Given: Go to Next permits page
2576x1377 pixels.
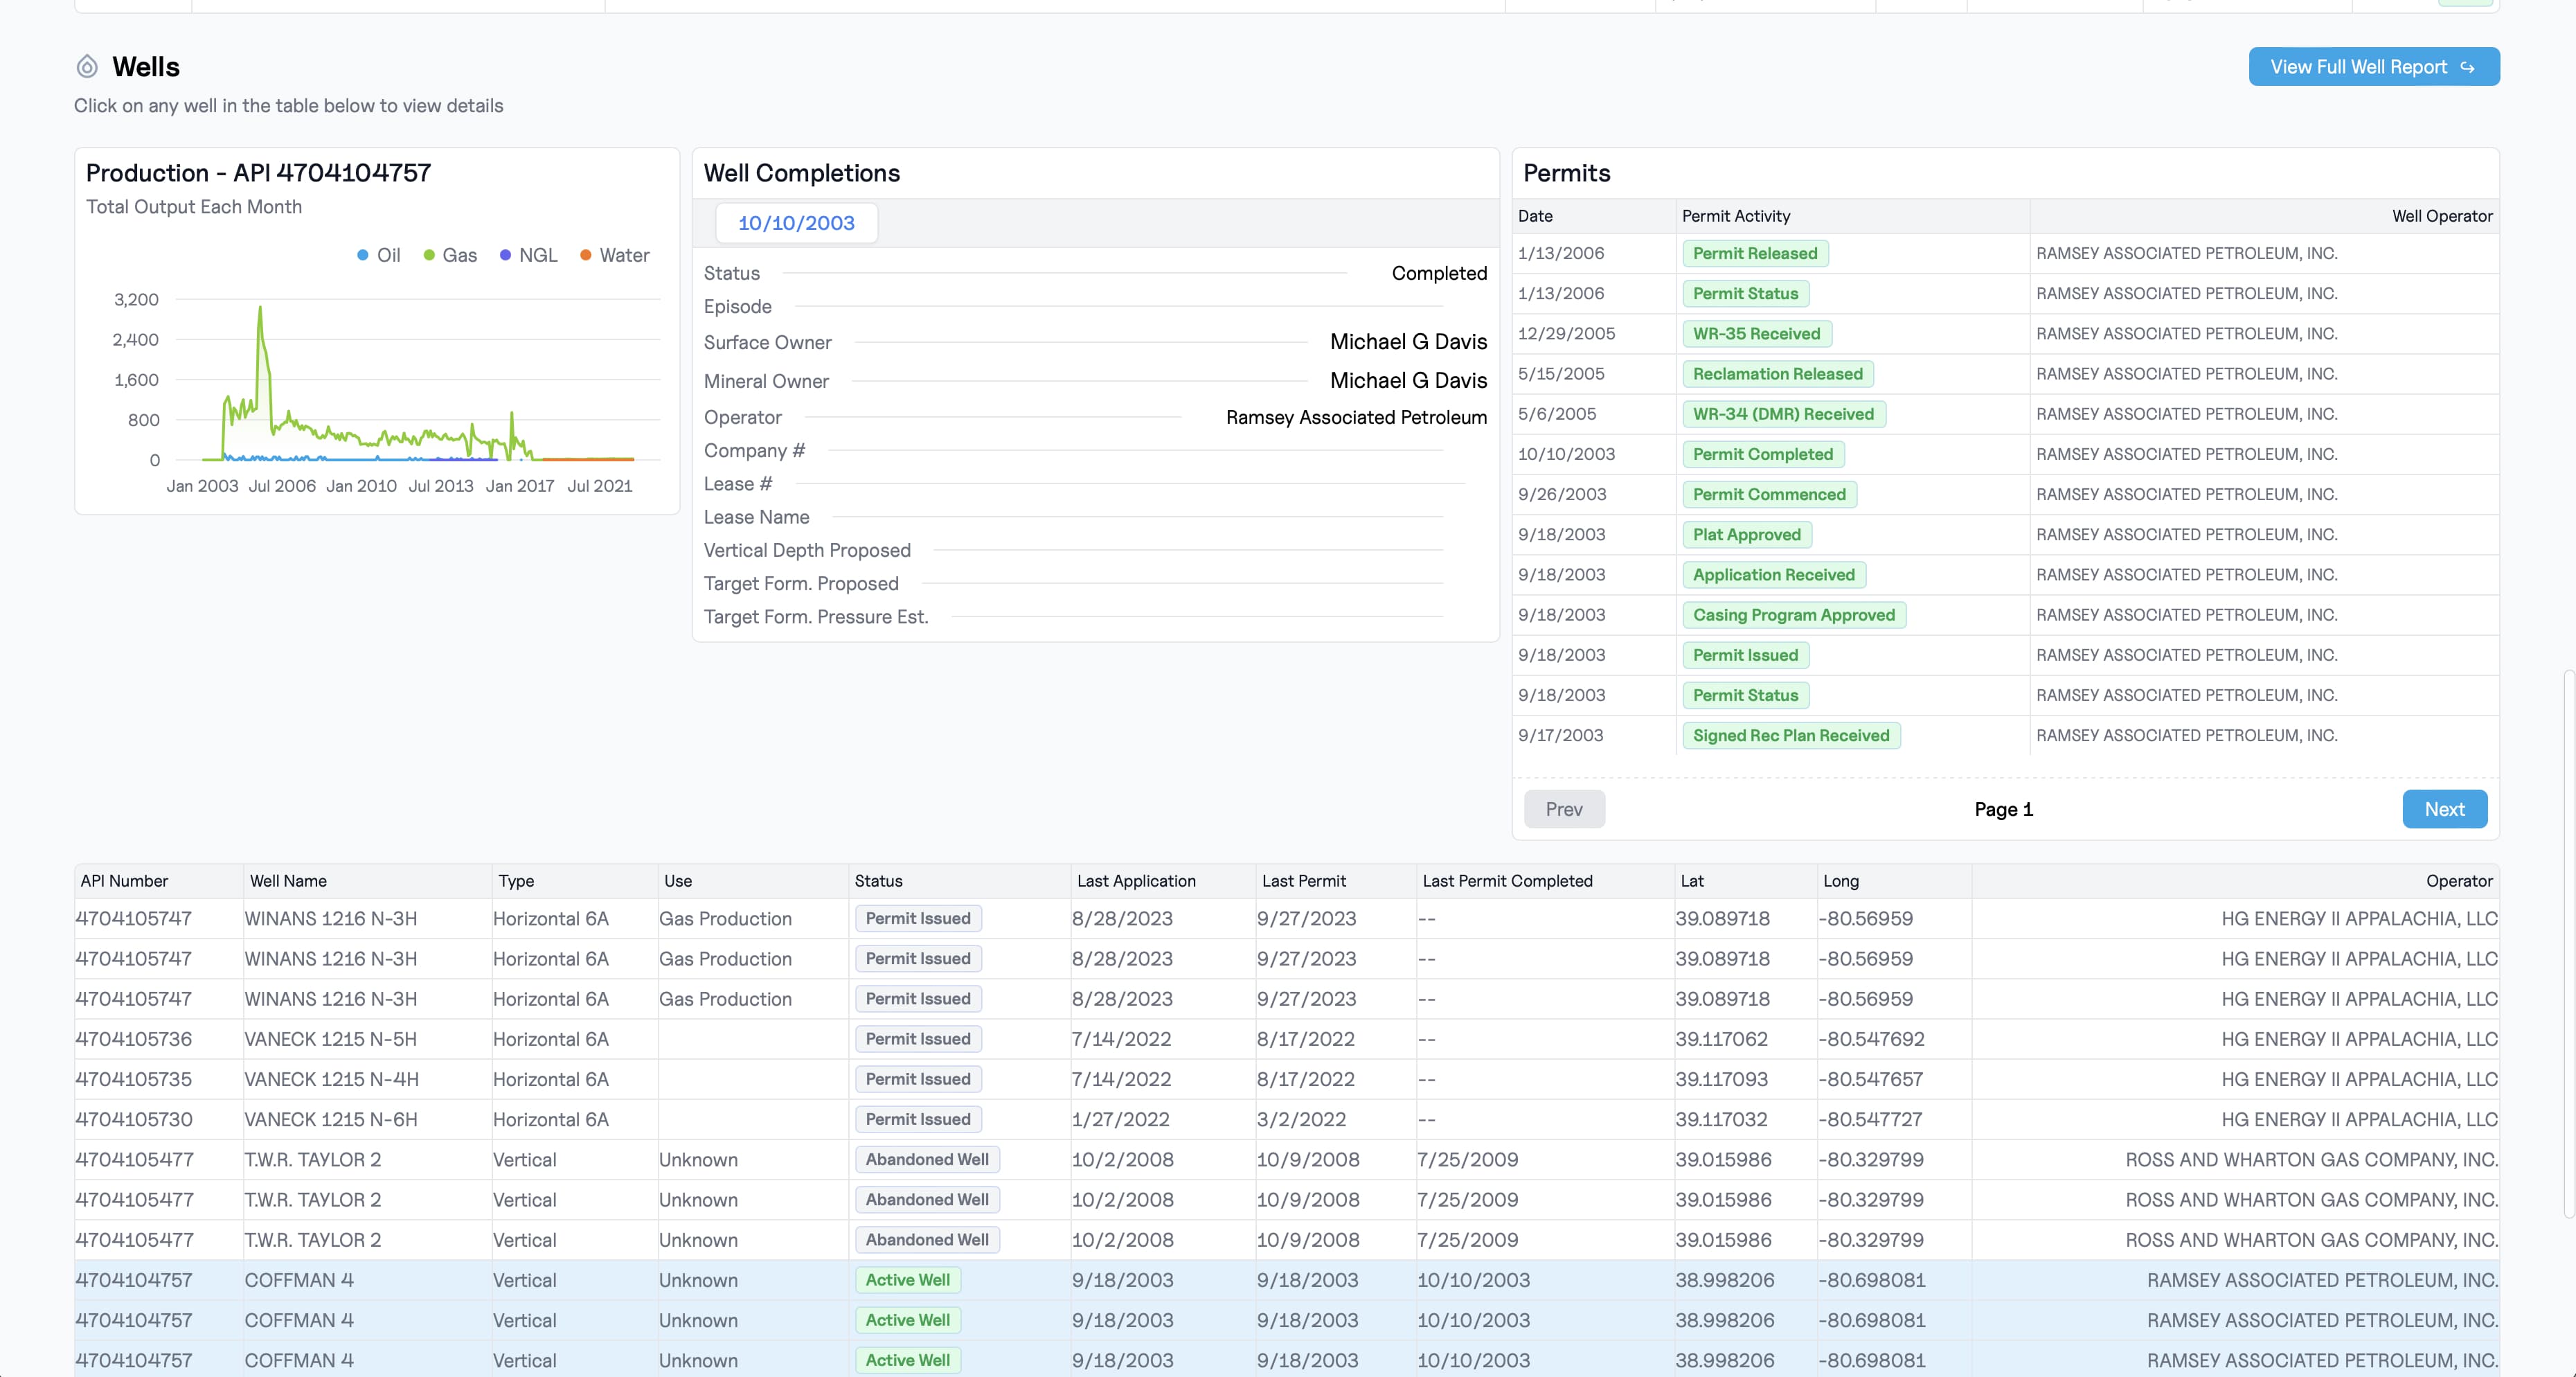Looking at the screenshot, I should 2444,809.
